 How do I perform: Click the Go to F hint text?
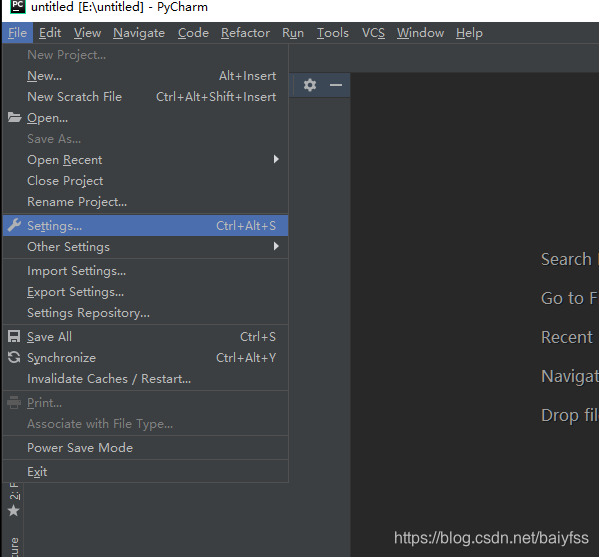click(x=569, y=298)
